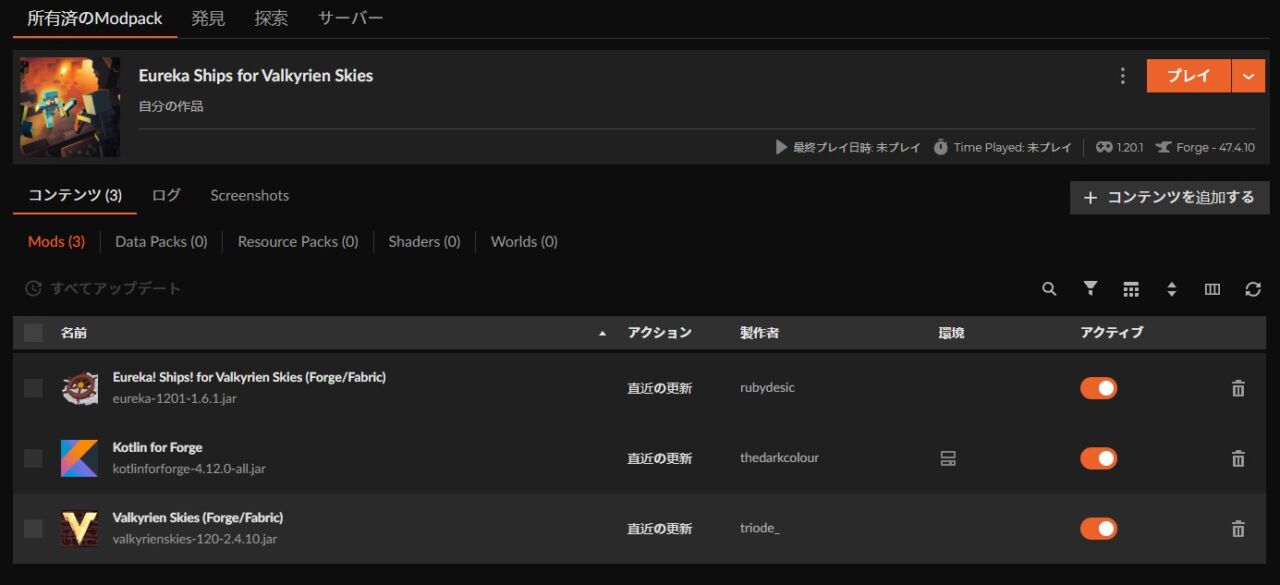Delete Eureka! Ships! using its trash icon
The height and width of the screenshot is (585, 1280).
coord(1237,387)
